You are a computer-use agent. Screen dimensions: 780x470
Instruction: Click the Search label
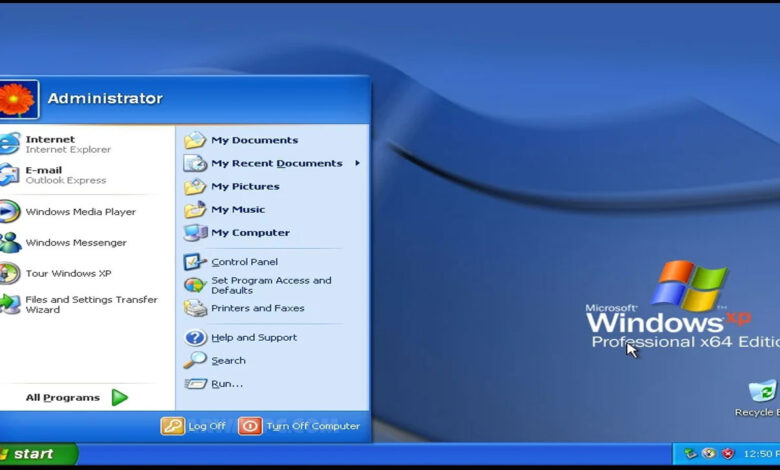click(x=228, y=361)
